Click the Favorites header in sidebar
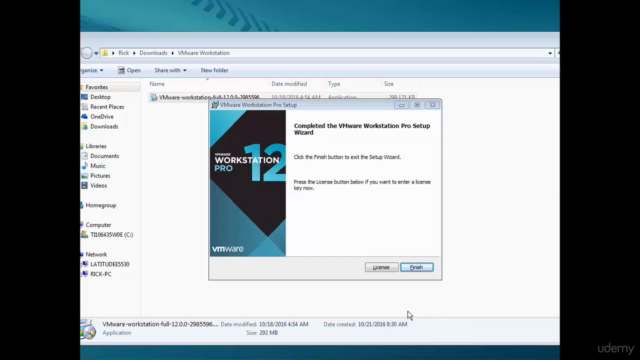The height and width of the screenshot is (360, 640). [x=97, y=87]
